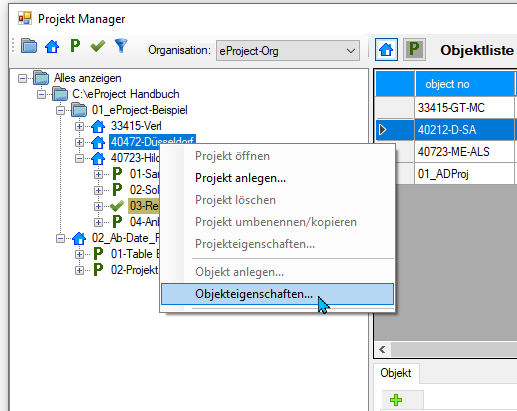Click the left scroll arrow of the object list
Image resolution: width=517 pixels, height=411 pixels.
(382, 350)
